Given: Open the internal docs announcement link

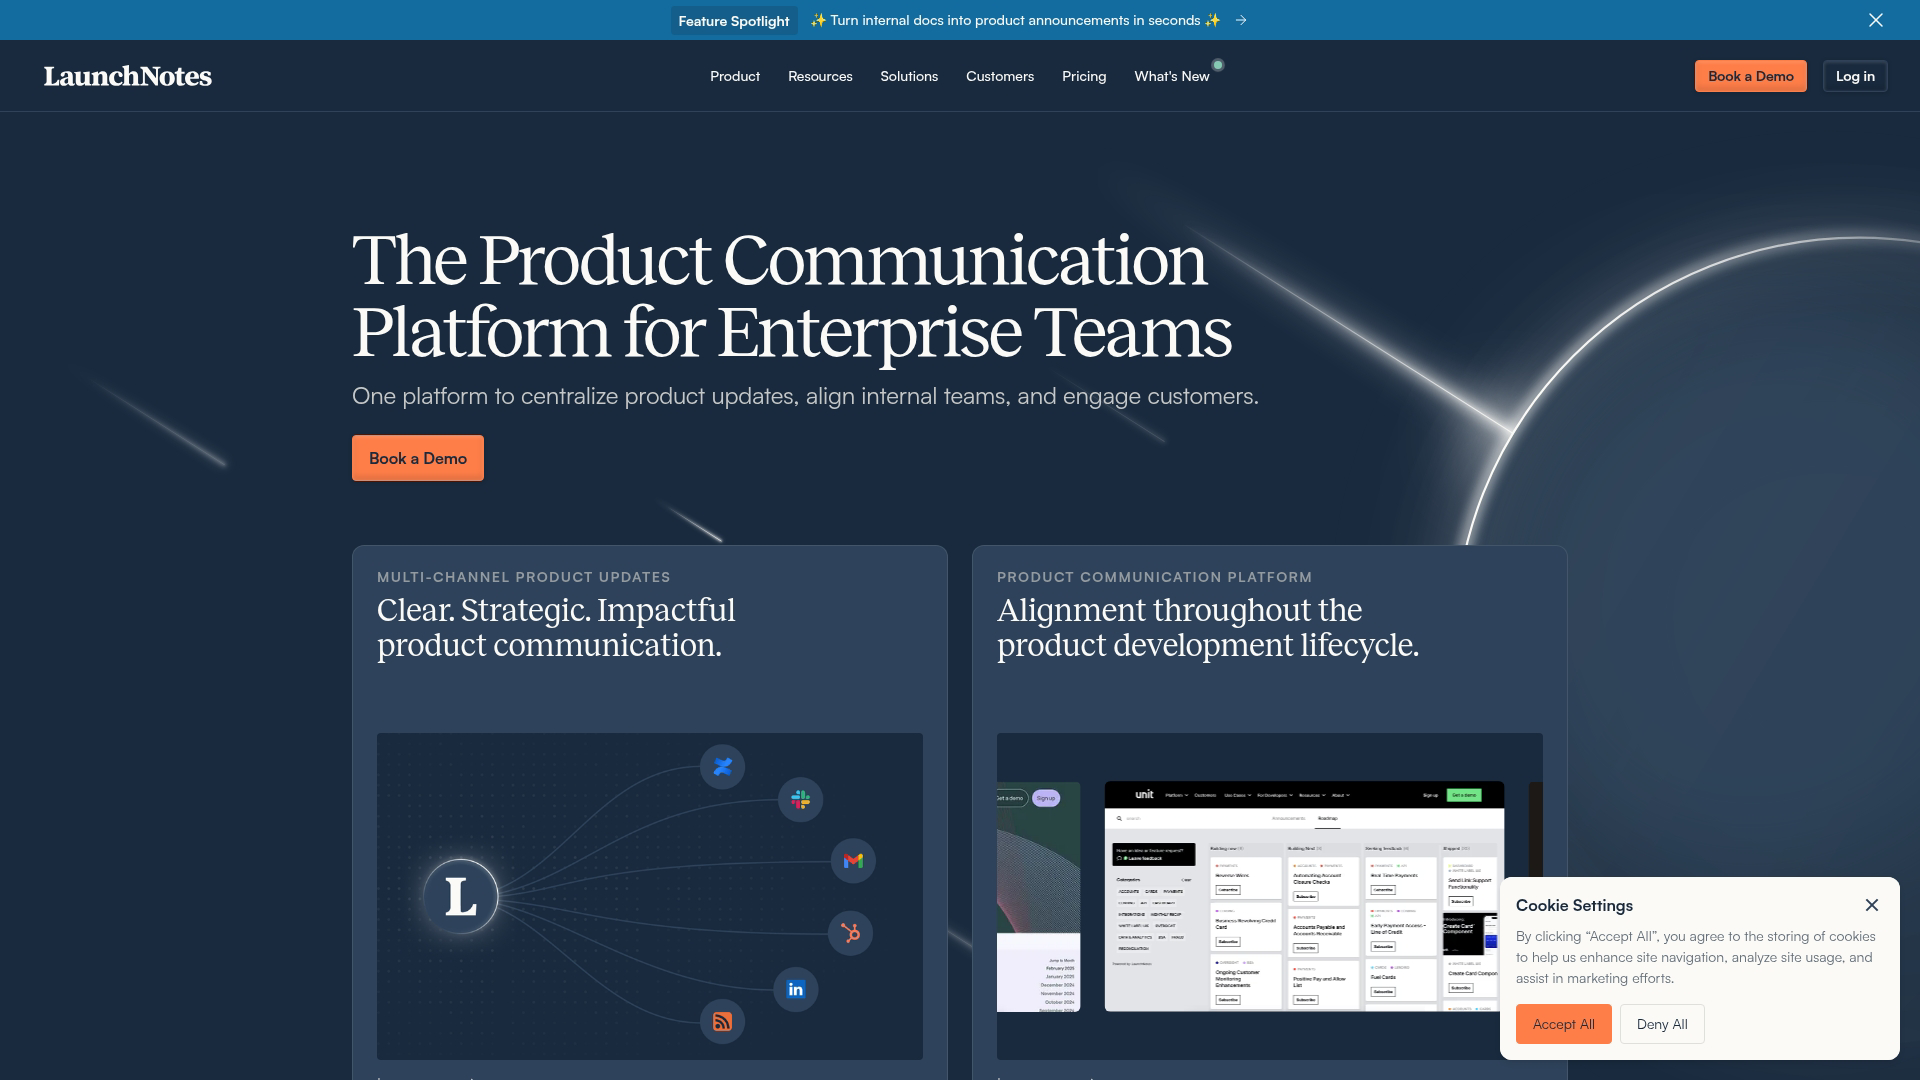Looking at the screenshot, I should click(x=1015, y=20).
